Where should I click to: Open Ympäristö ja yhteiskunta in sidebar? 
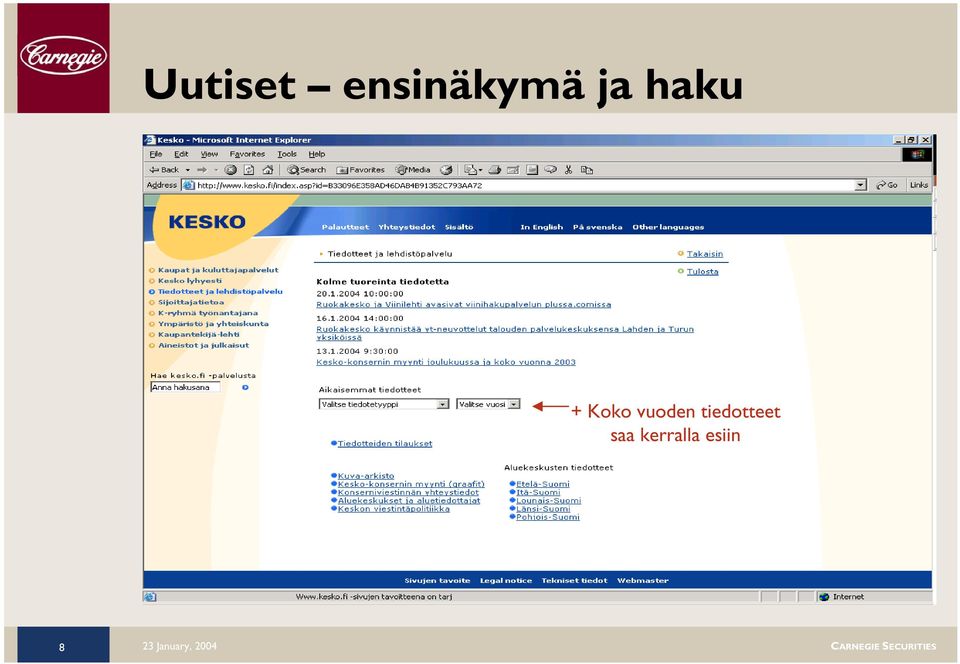click(213, 324)
